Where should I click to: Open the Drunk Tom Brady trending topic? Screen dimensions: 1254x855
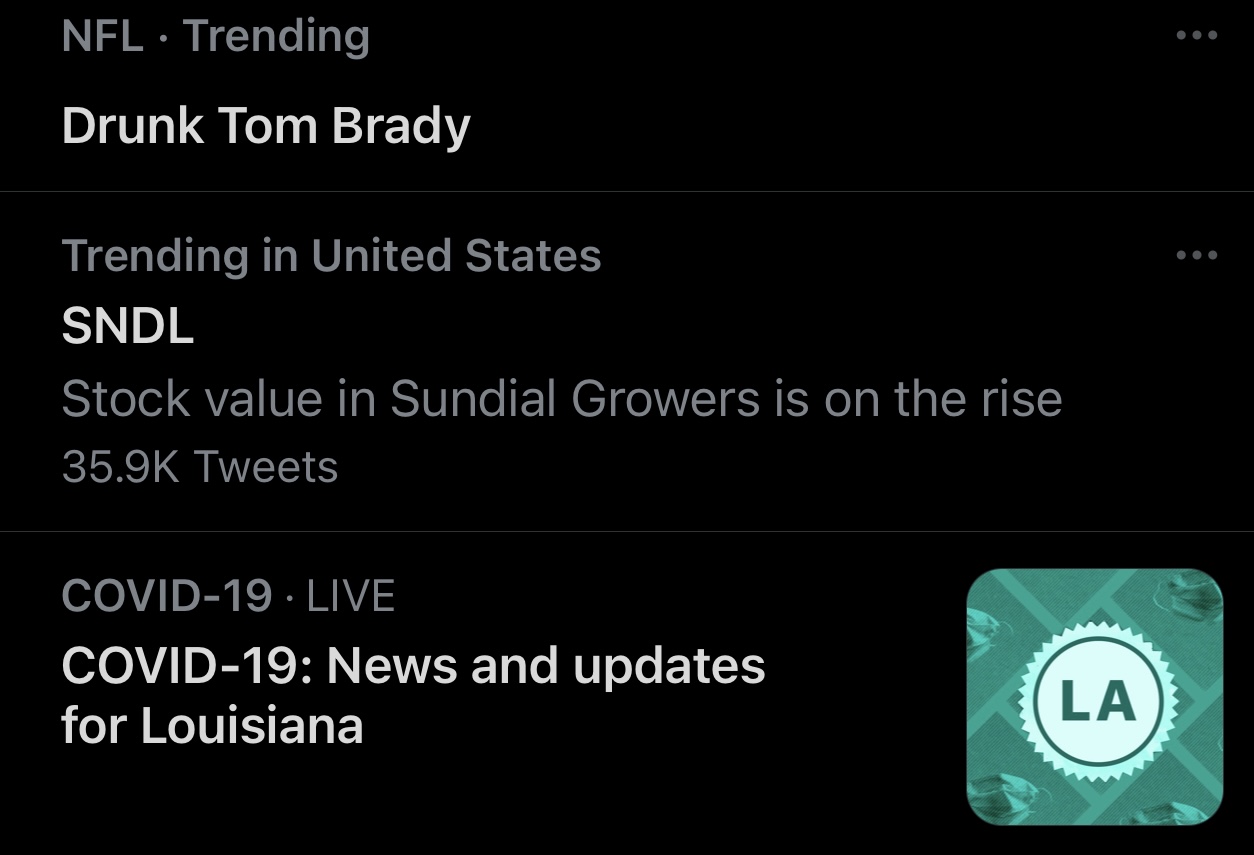pyautogui.click(x=265, y=127)
